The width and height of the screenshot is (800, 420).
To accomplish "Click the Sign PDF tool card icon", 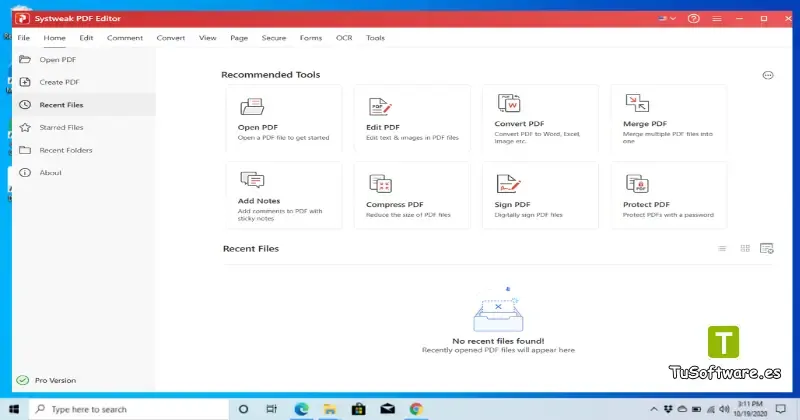I will [x=508, y=184].
